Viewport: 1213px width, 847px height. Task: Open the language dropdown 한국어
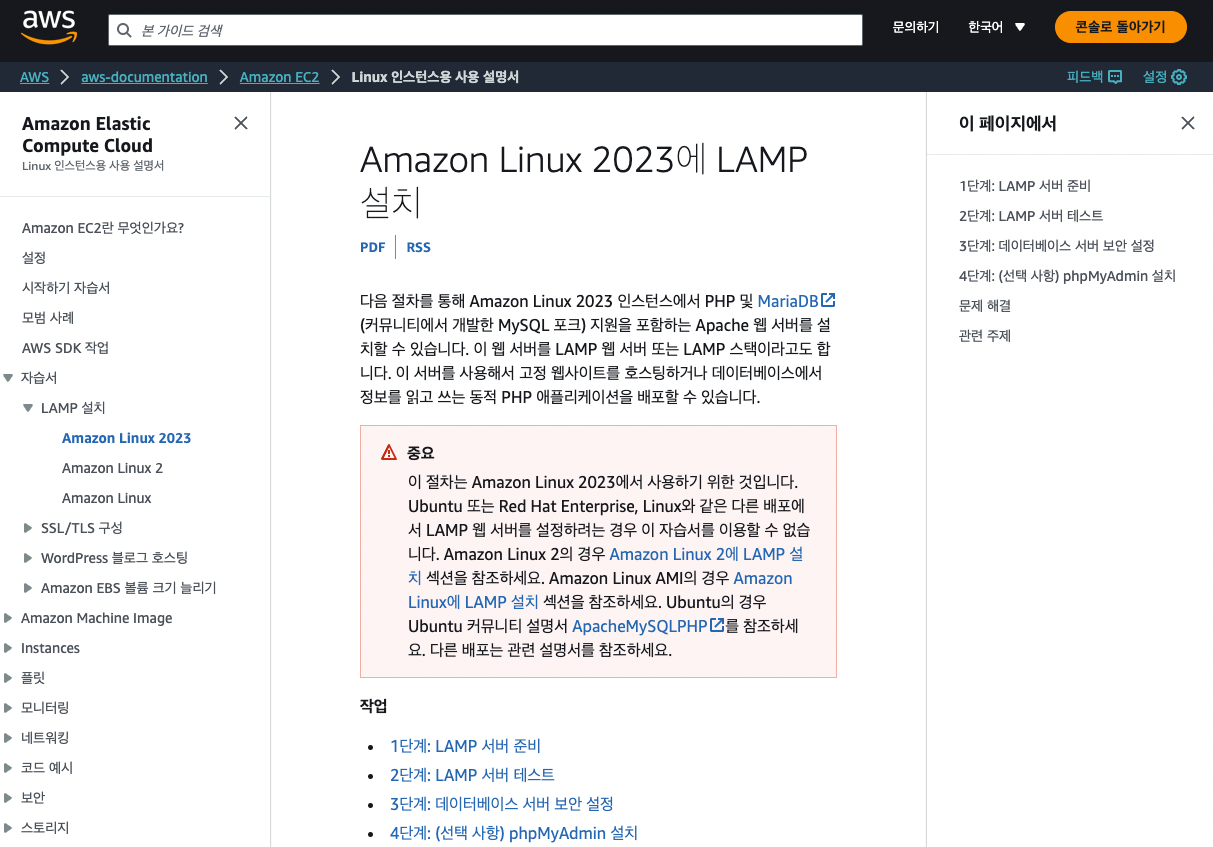pyautogui.click(x=997, y=27)
